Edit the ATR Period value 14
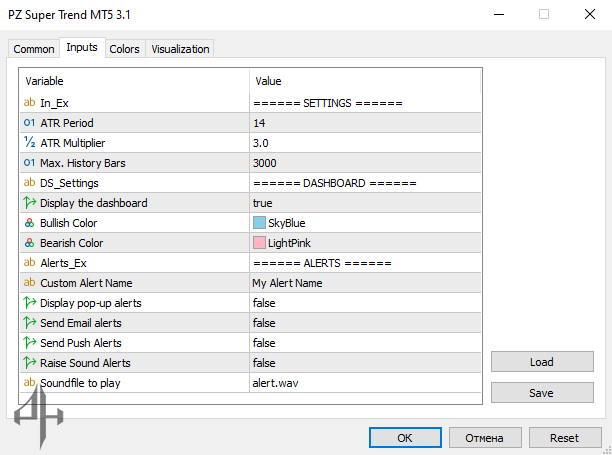 point(259,123)
